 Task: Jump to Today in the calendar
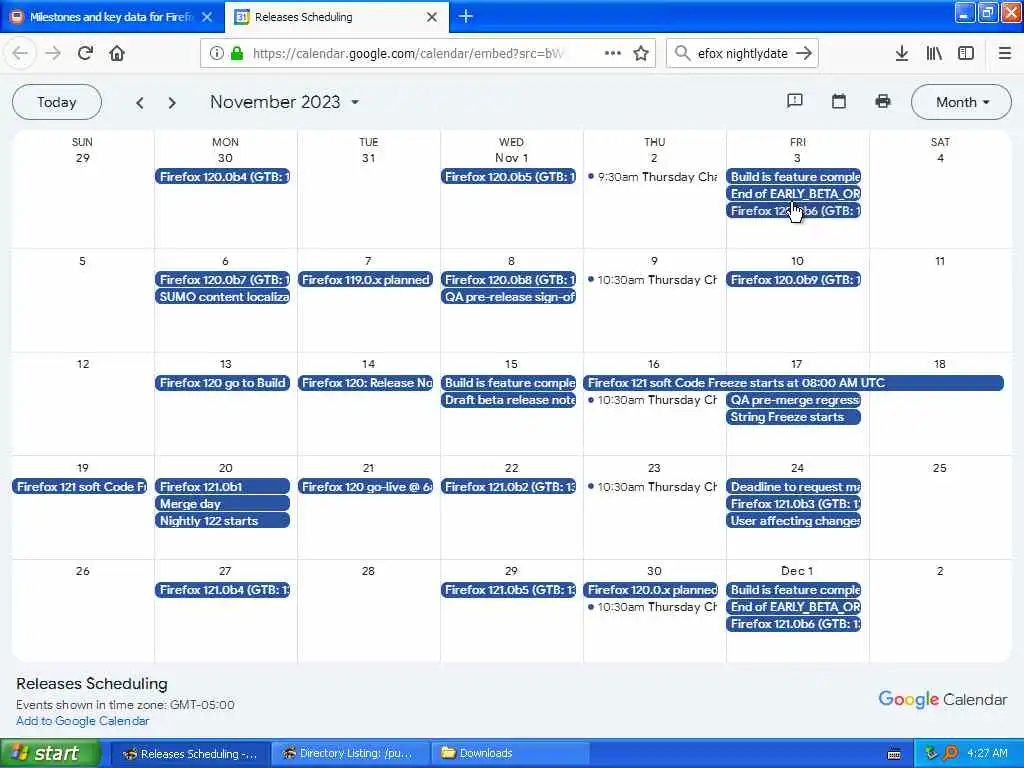pos(57,102)
